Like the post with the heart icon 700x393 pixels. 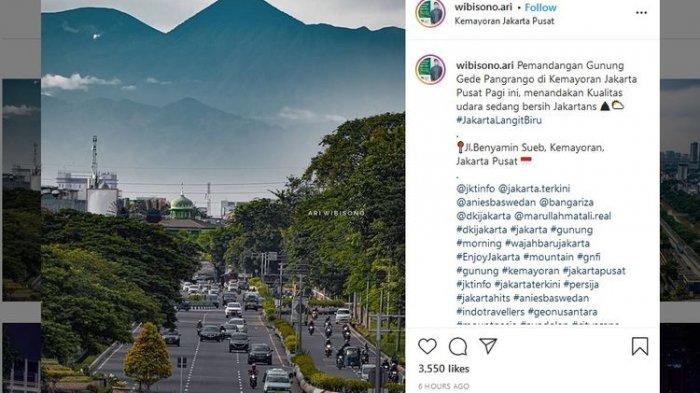427,346
